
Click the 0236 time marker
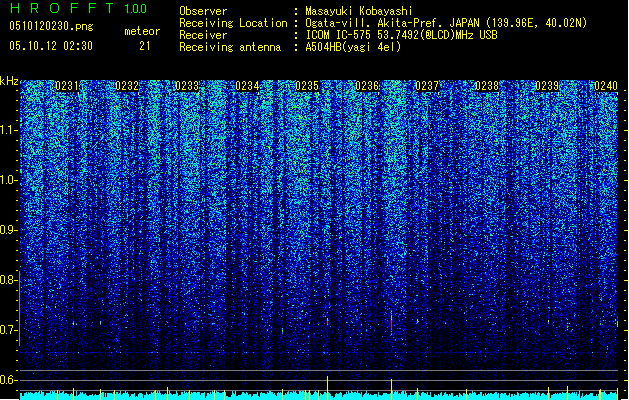pos(367,86)
